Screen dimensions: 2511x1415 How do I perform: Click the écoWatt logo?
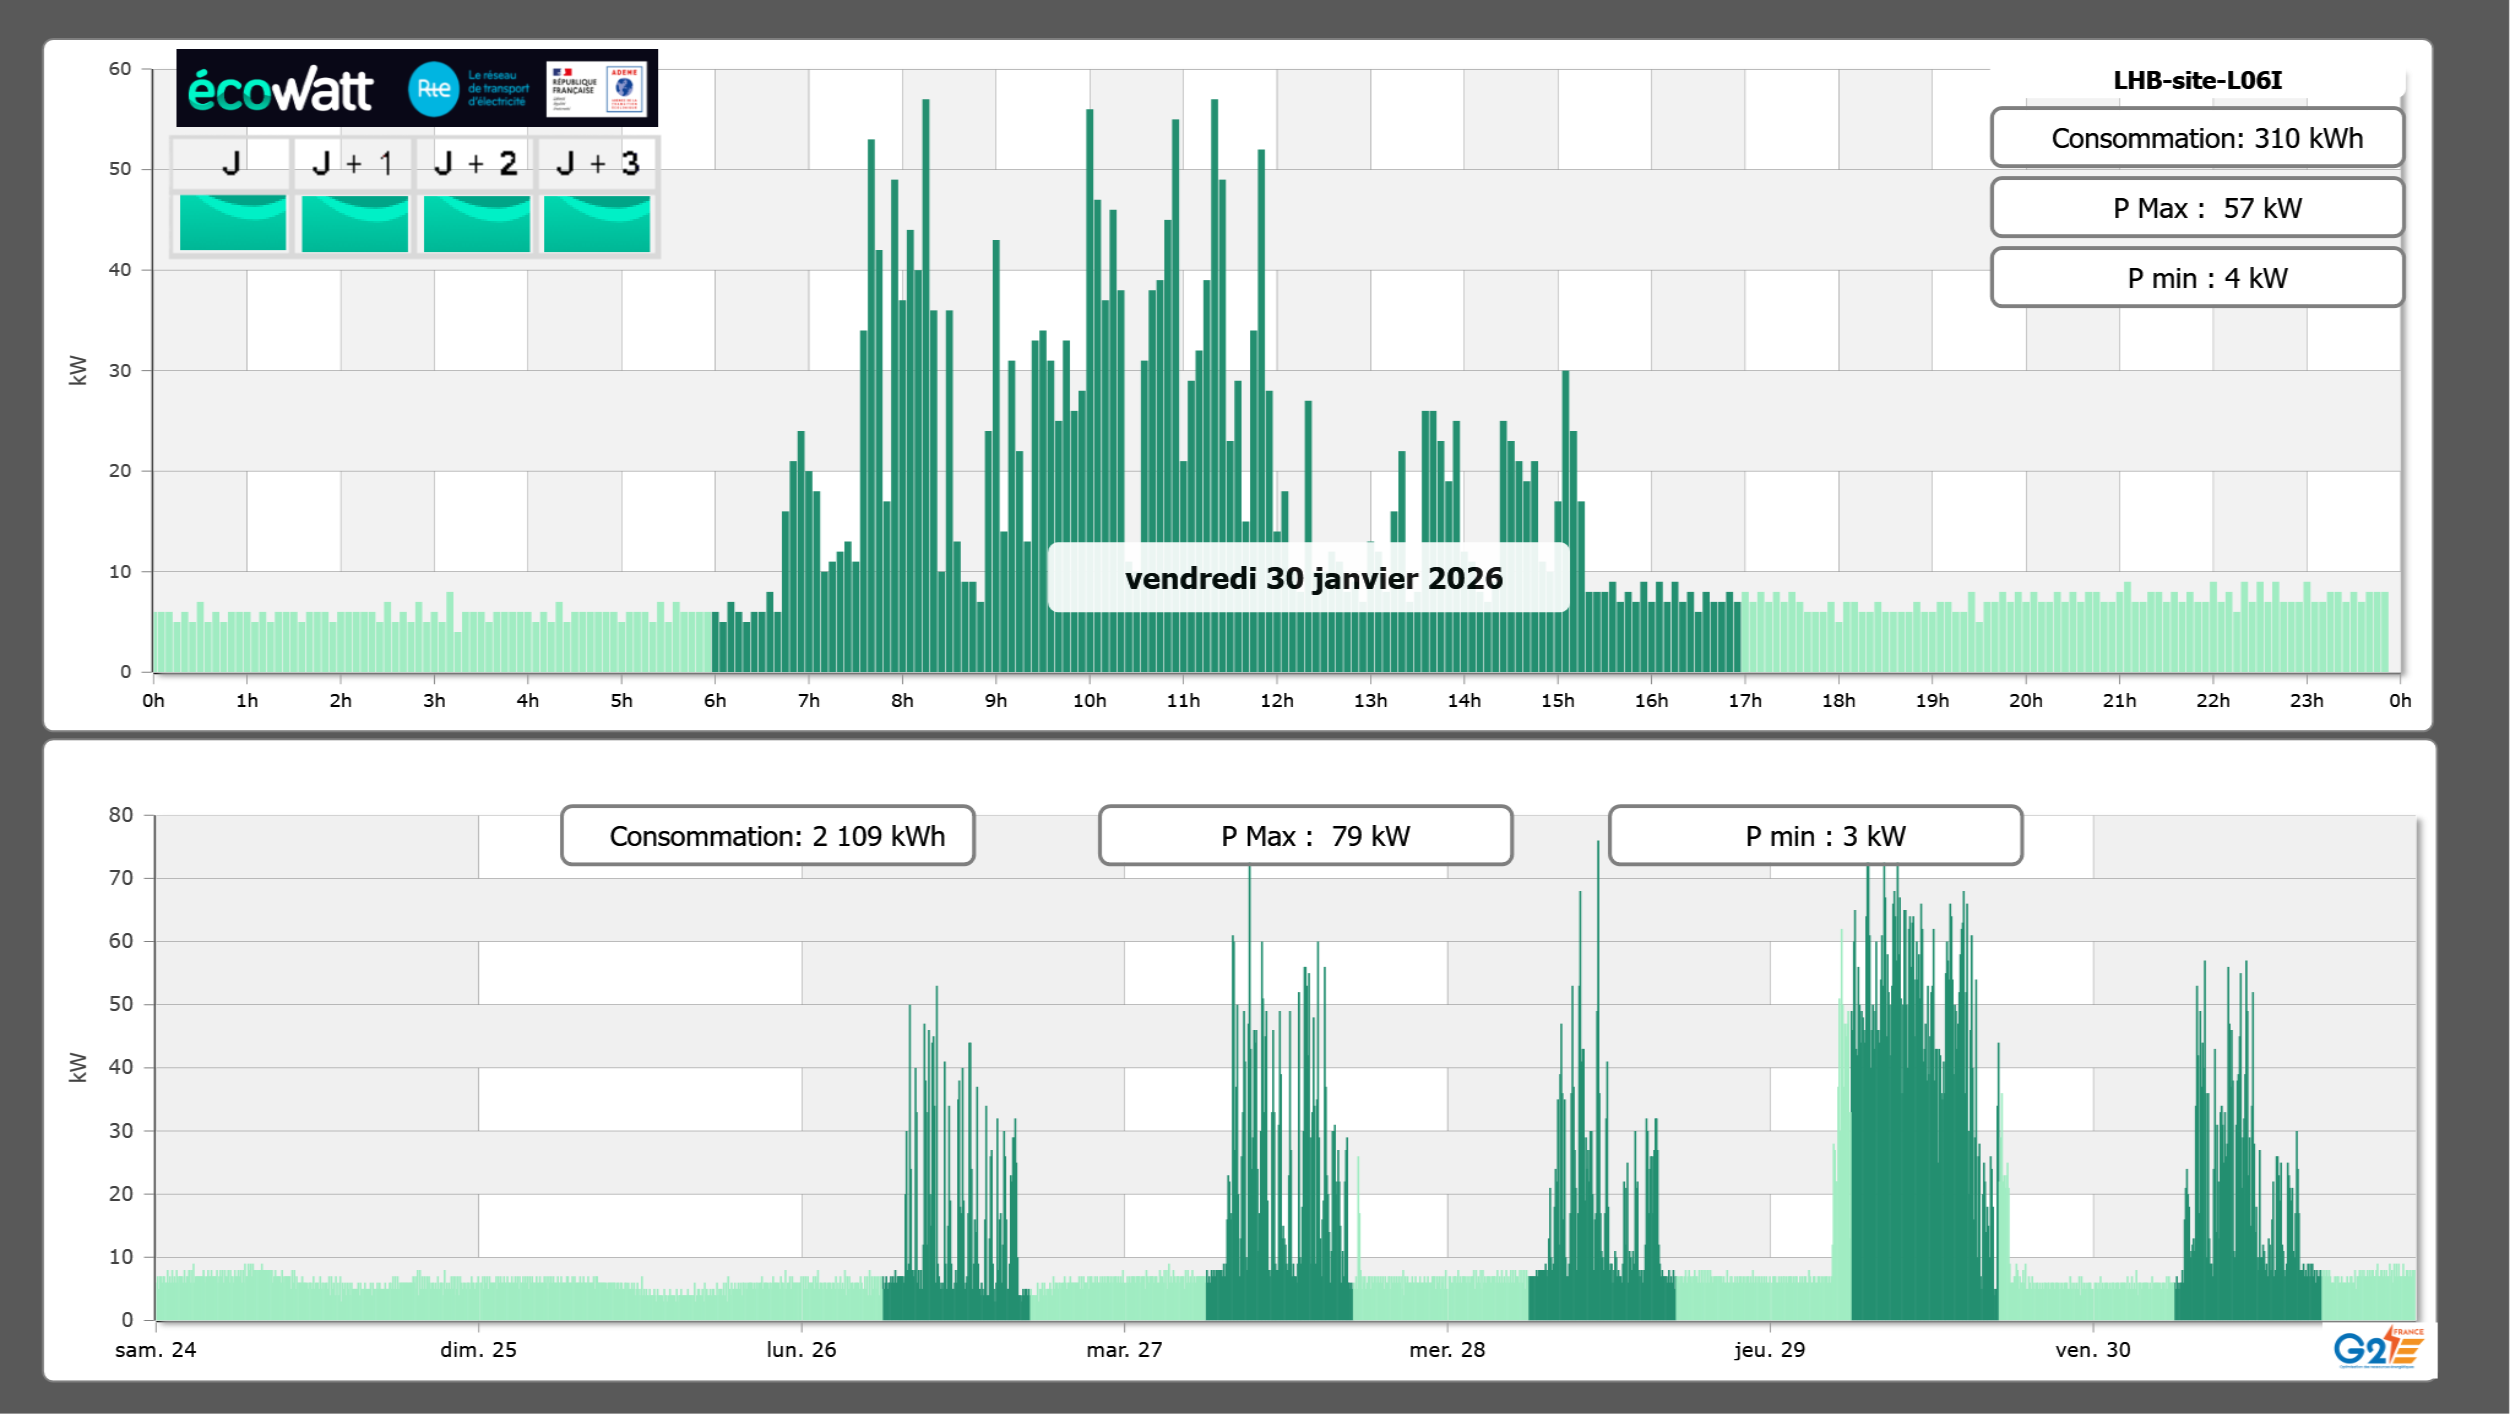(280, 90)
